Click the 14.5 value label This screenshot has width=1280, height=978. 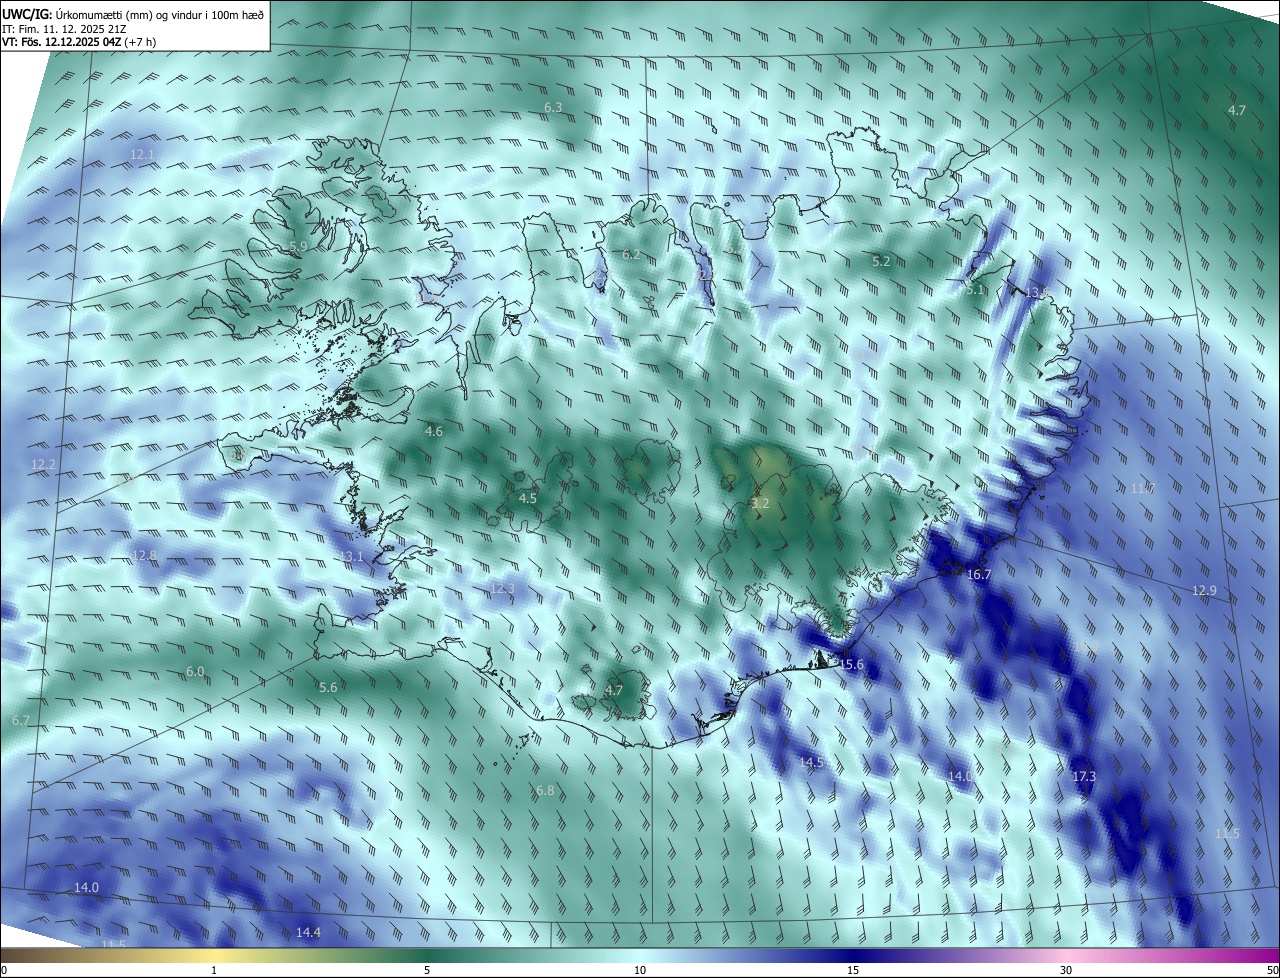coord(811,762)
